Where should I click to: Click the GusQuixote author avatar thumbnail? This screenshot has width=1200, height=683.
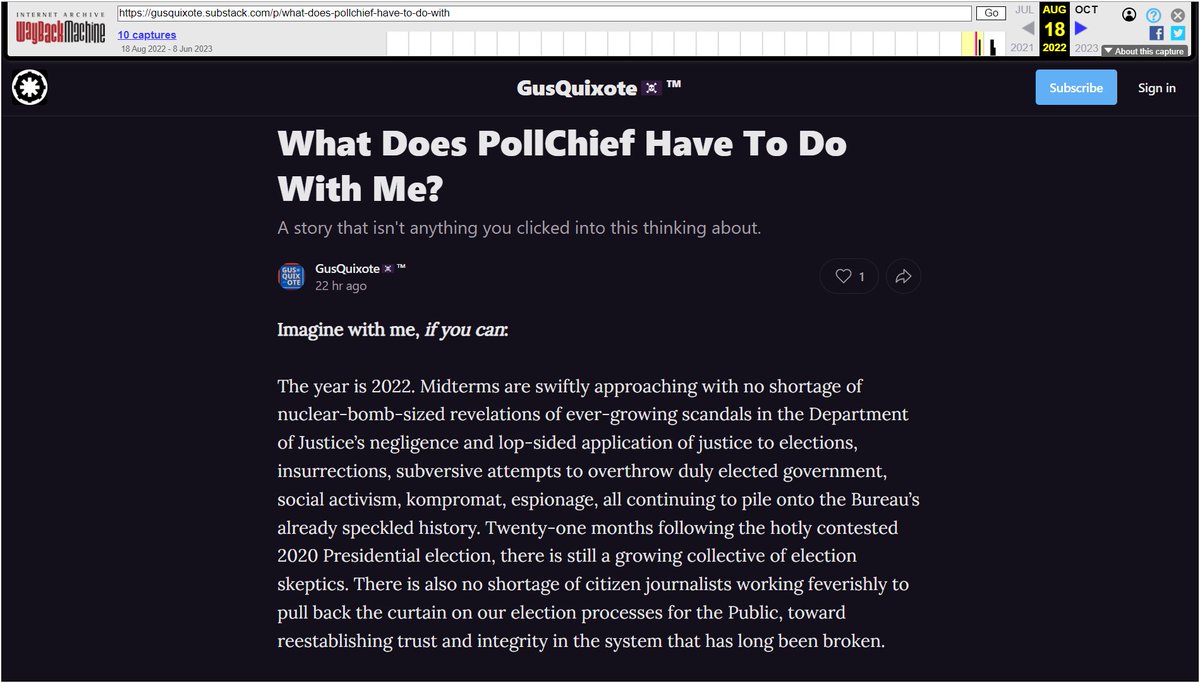coord(291,277)
